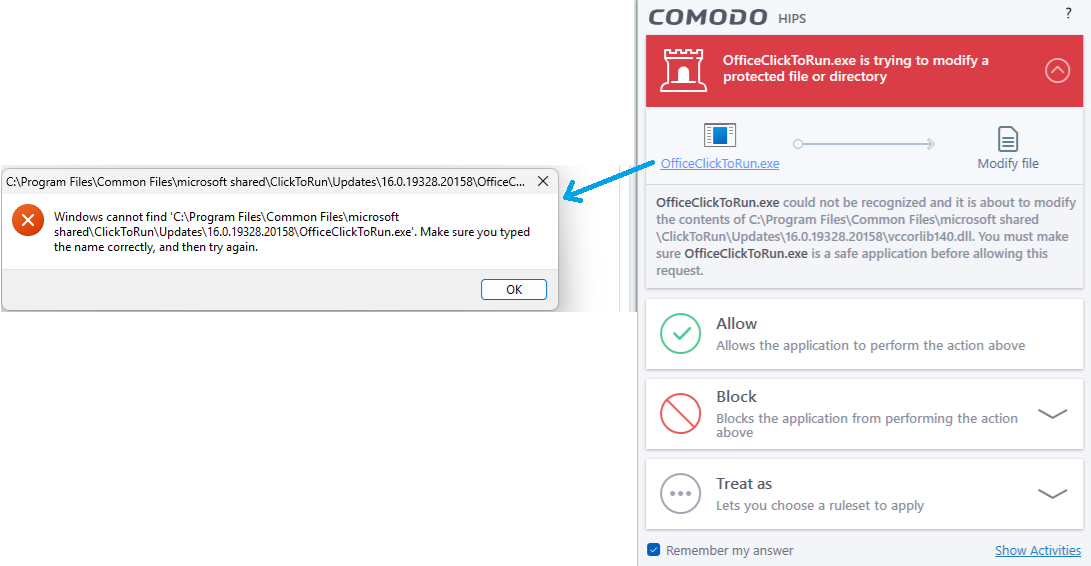This screenshot has width=1091, height=566.
Task: Click the green Allow checkmark icon
Action: coord(680,334)
